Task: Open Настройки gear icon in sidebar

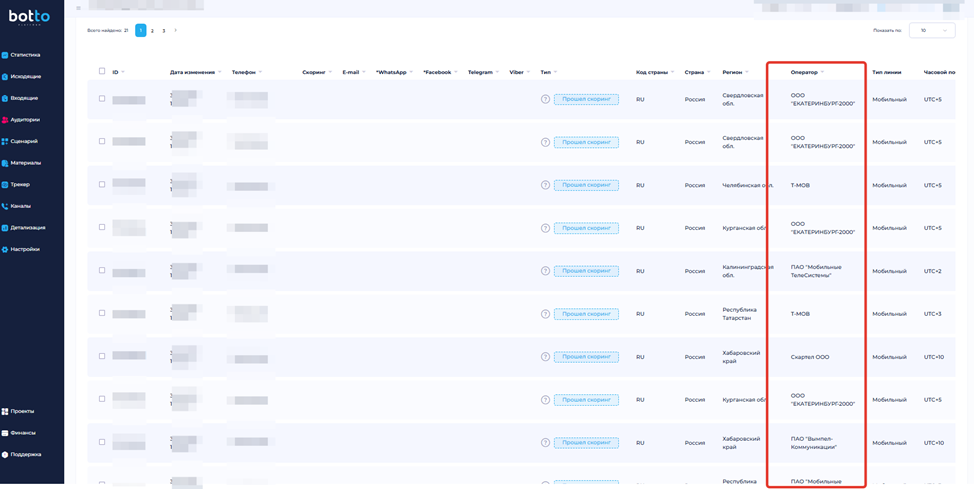Action: (x=5, y=249)
